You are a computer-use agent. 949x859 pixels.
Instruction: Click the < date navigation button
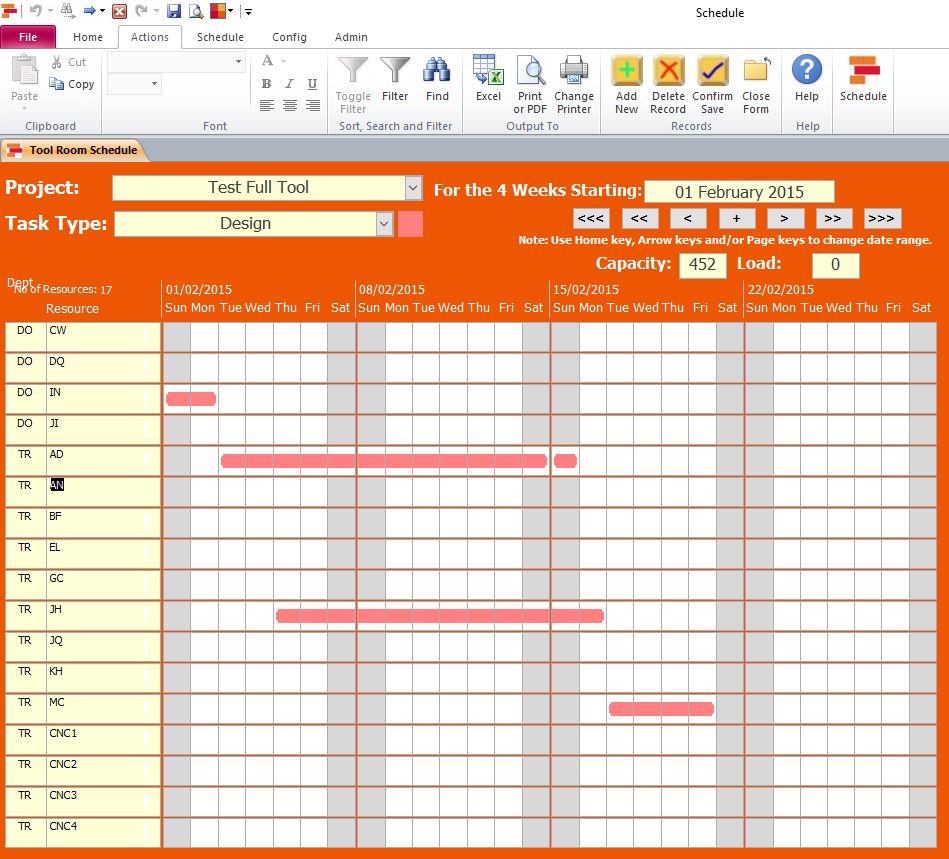coord(688,219)
